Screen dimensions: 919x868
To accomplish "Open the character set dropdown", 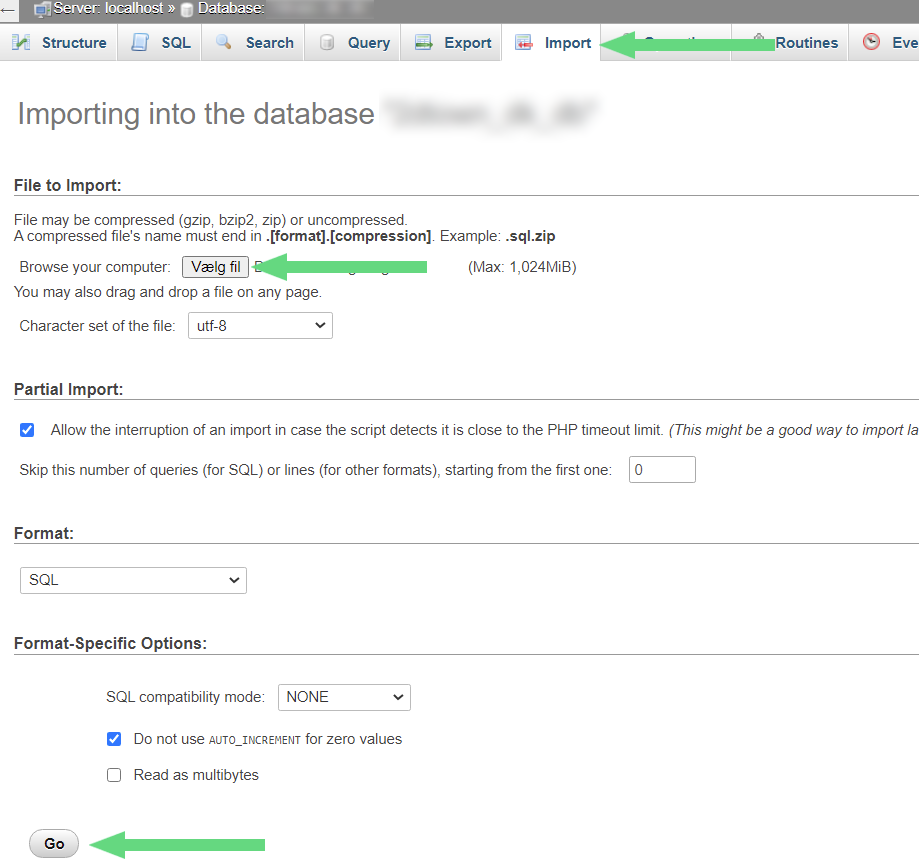I will point(260,325).
